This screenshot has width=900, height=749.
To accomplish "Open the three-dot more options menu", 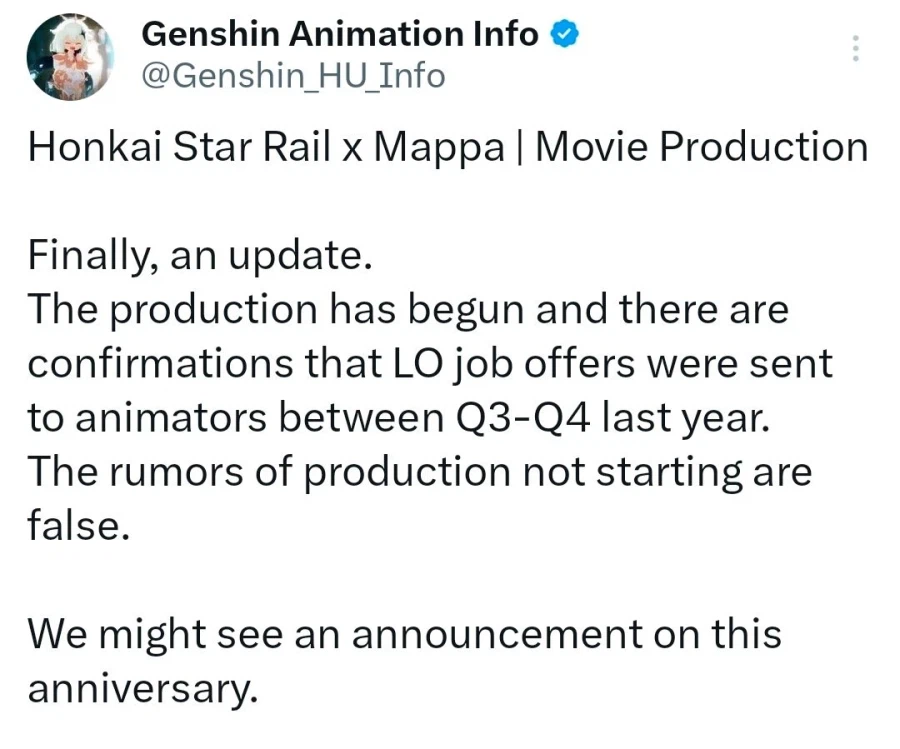I will [x=855, y=48].
